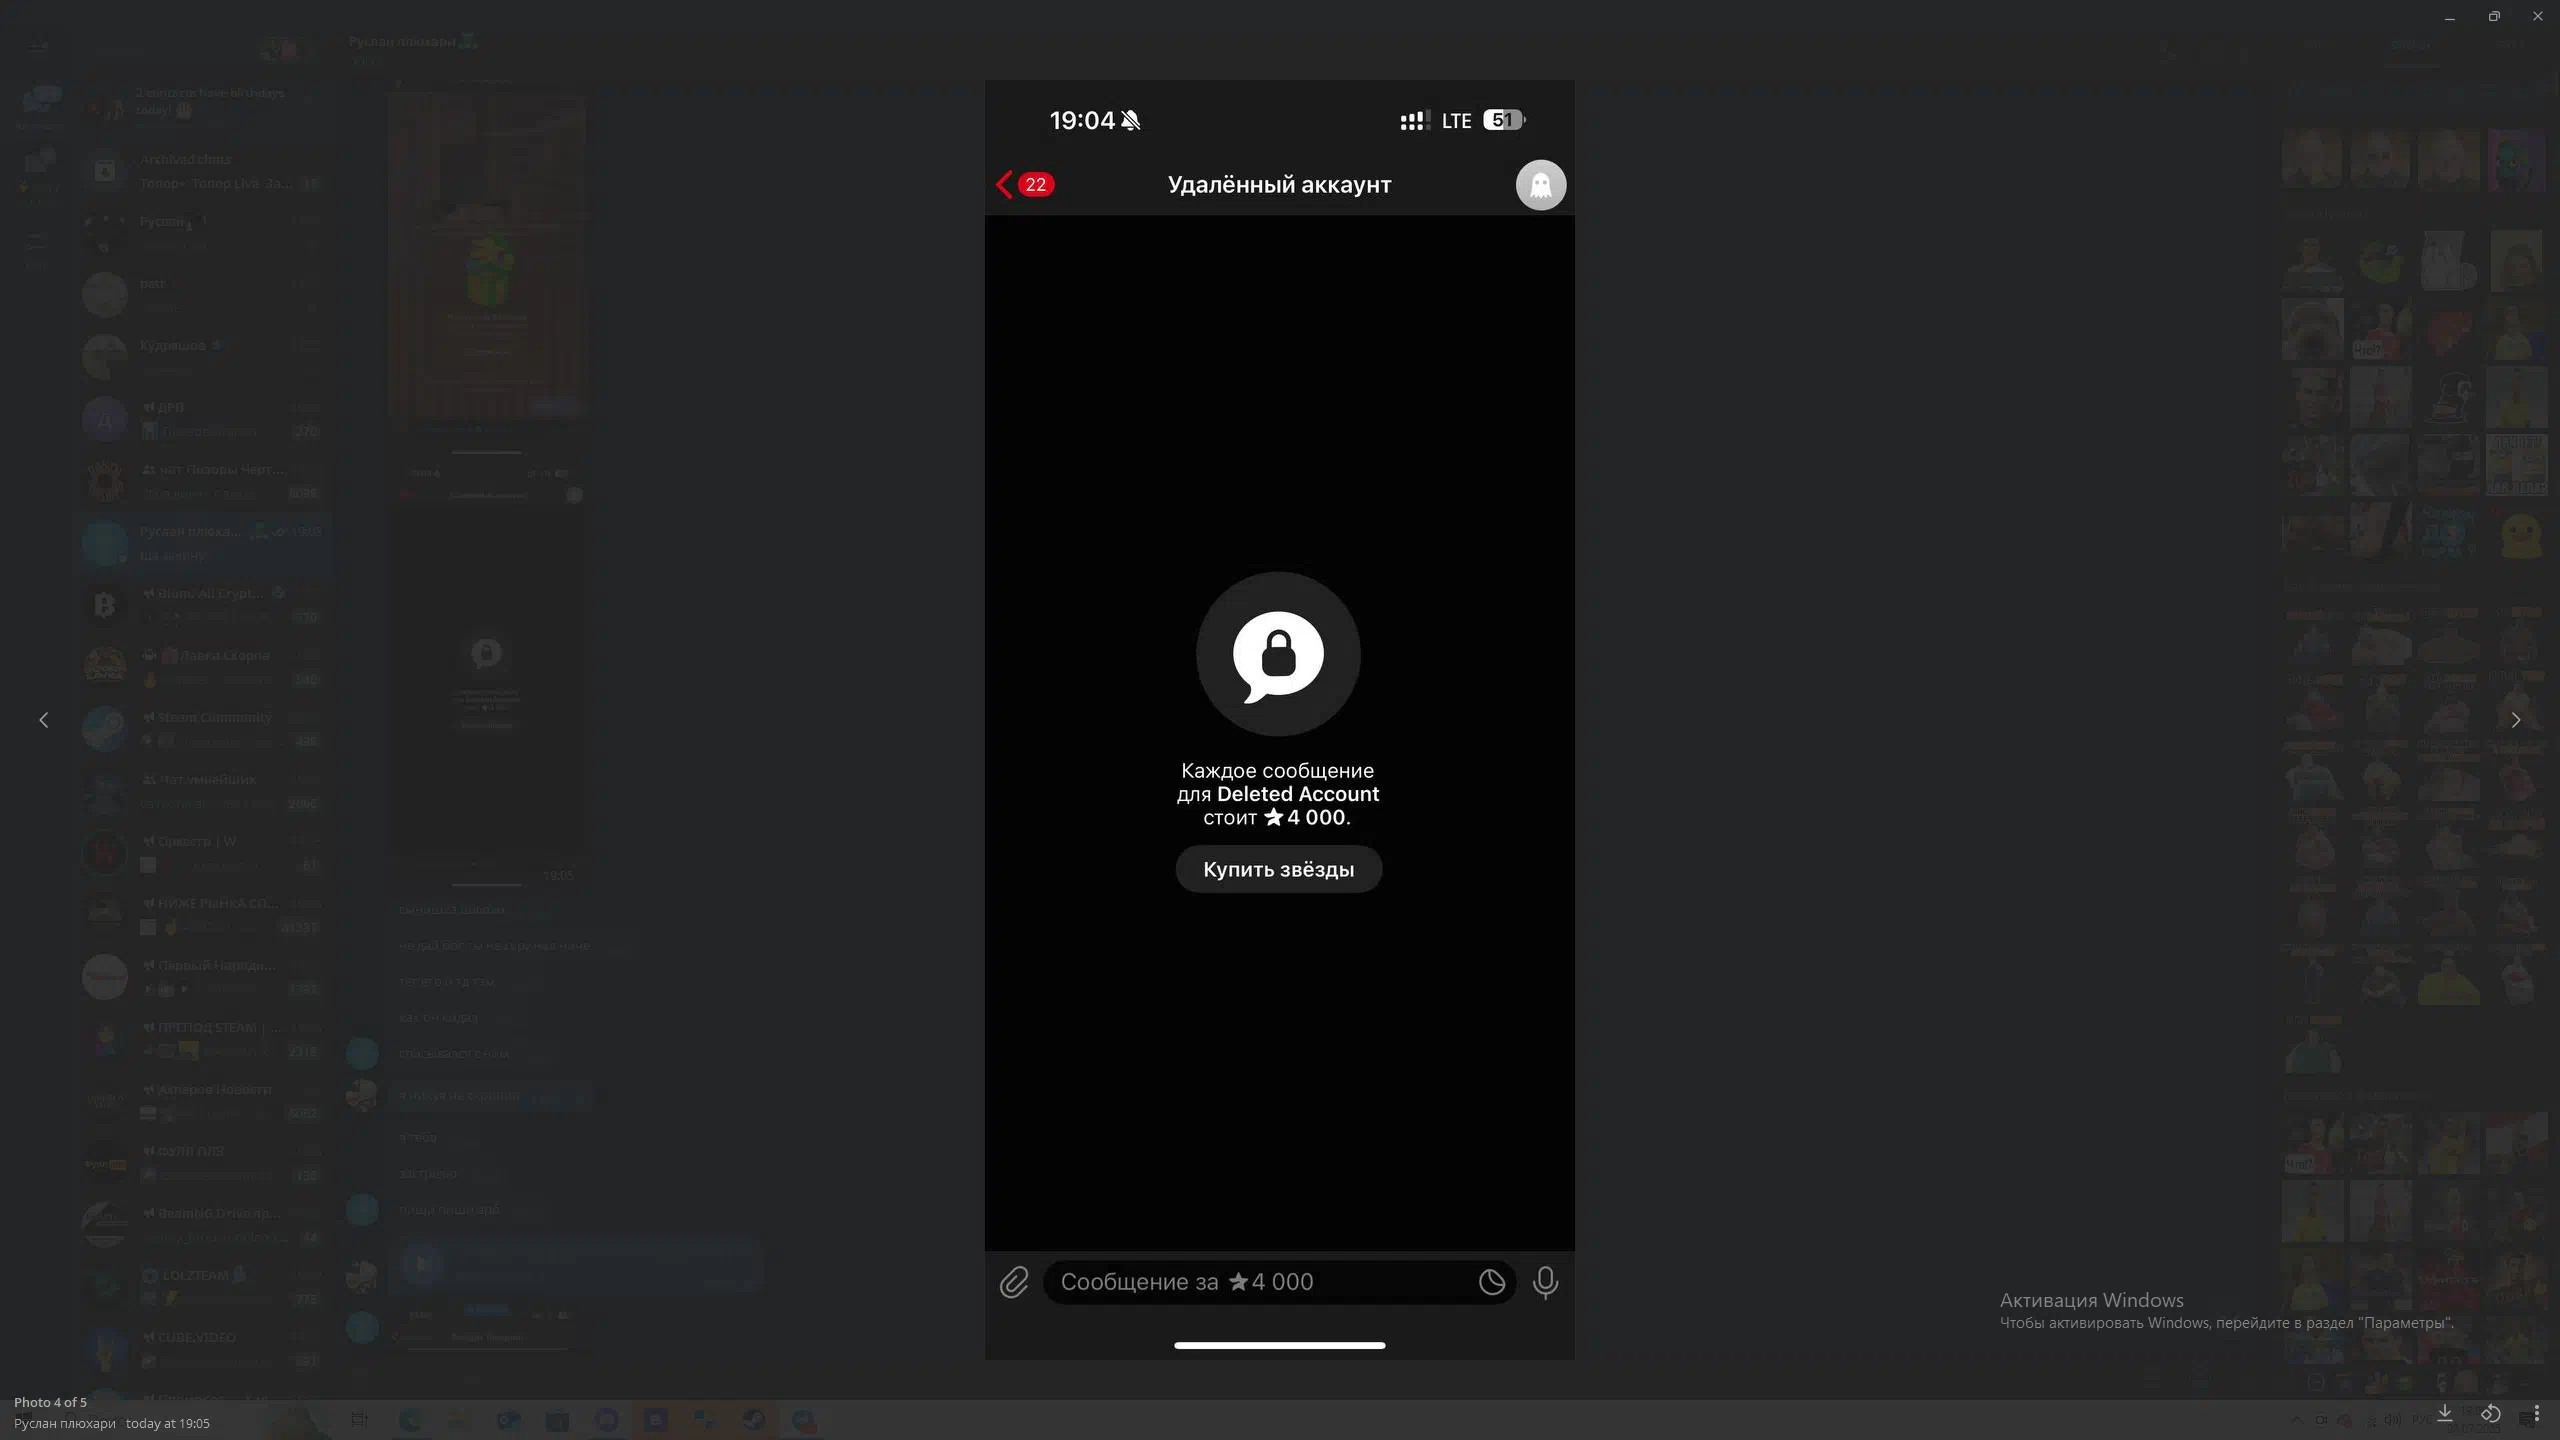Click the sender name Руслан плюхари
The width and height of the screenshot is (2560, 1440).
pos(65,1423)
